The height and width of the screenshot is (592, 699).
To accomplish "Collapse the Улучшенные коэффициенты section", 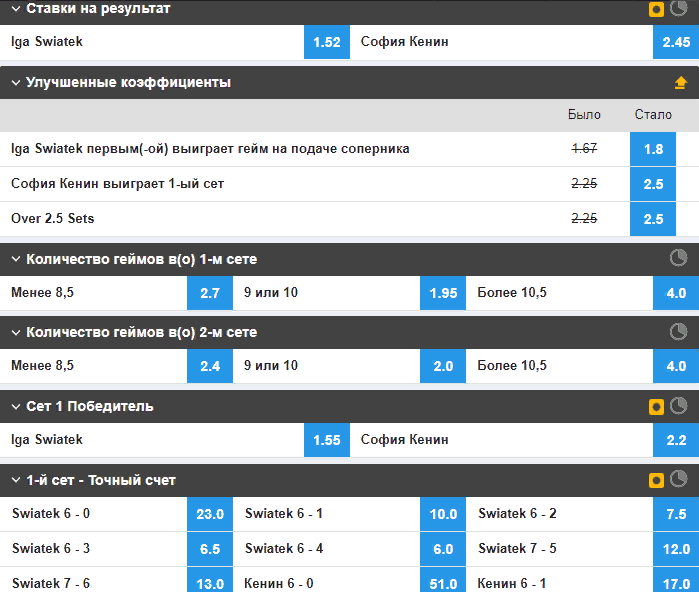I will 16,82.
